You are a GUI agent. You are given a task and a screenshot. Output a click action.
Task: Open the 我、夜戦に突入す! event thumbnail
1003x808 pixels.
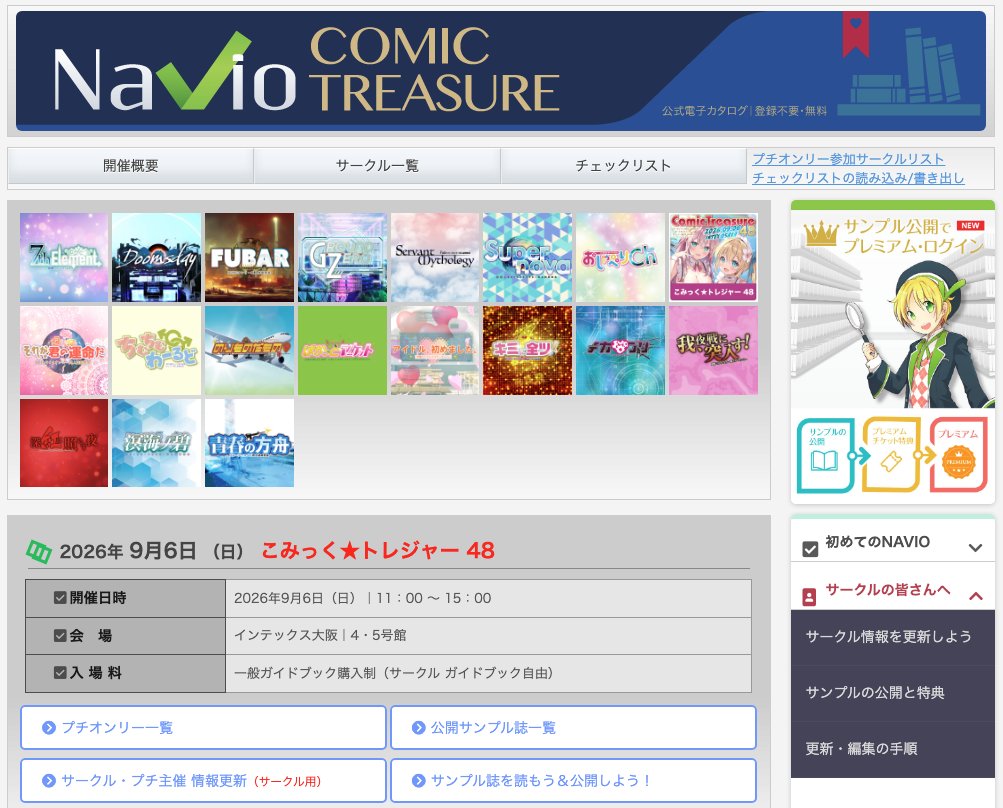[713, 350]
